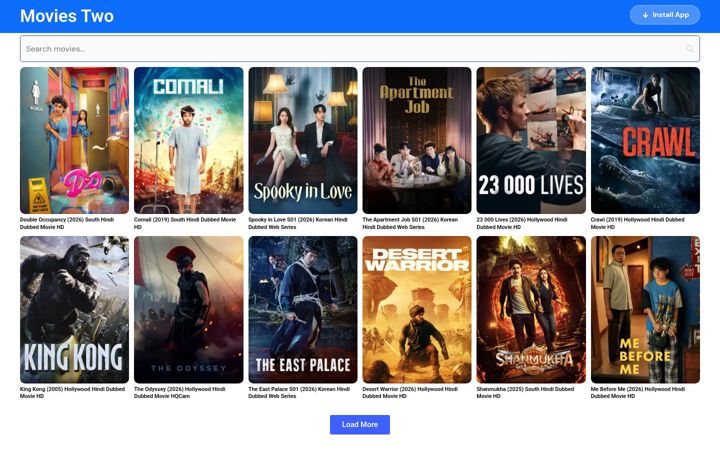Click title 'Comali (2019) South Hindi Dubbed Movie'
This screenshot has width=720, height=450.
pyautogui.click(x=185, y=220)
